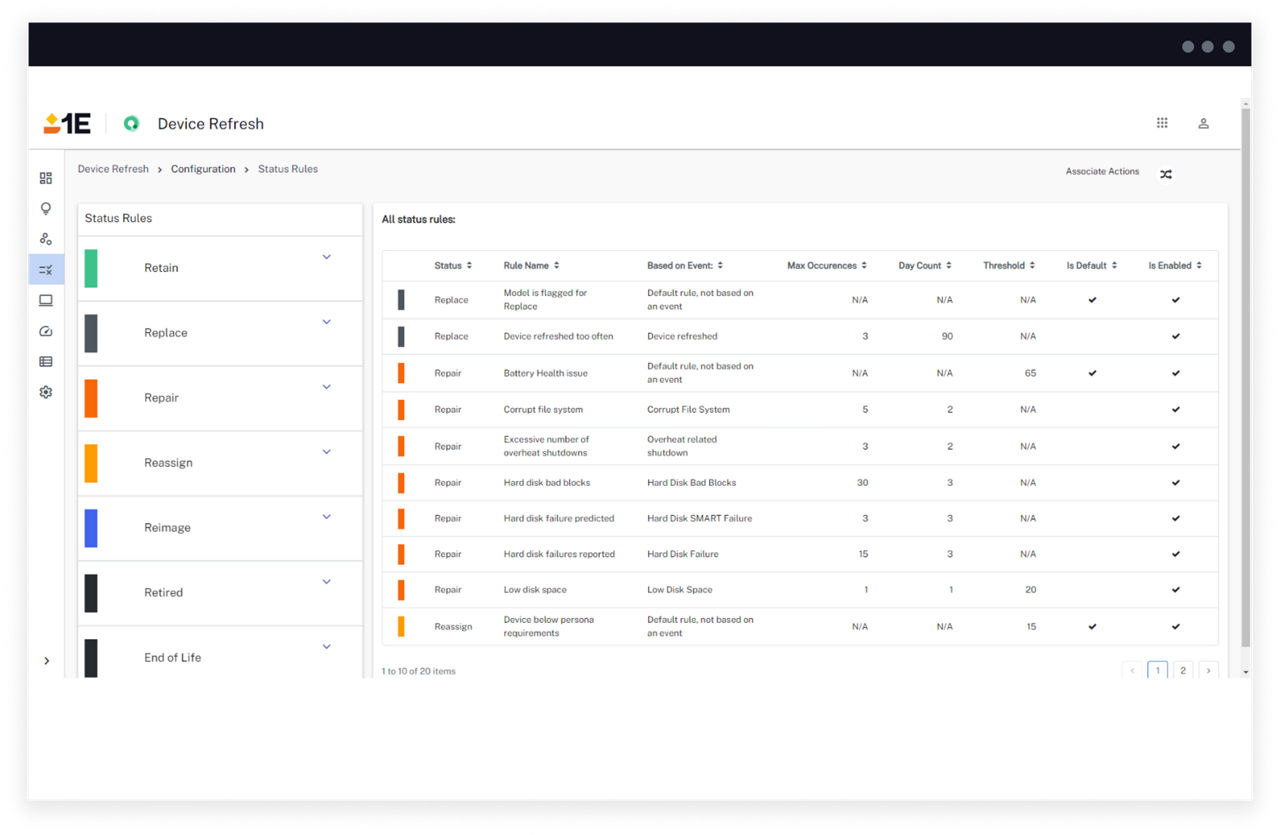Sort table by Based on Event column
1280x835 pixels.
tap(685, 266)
